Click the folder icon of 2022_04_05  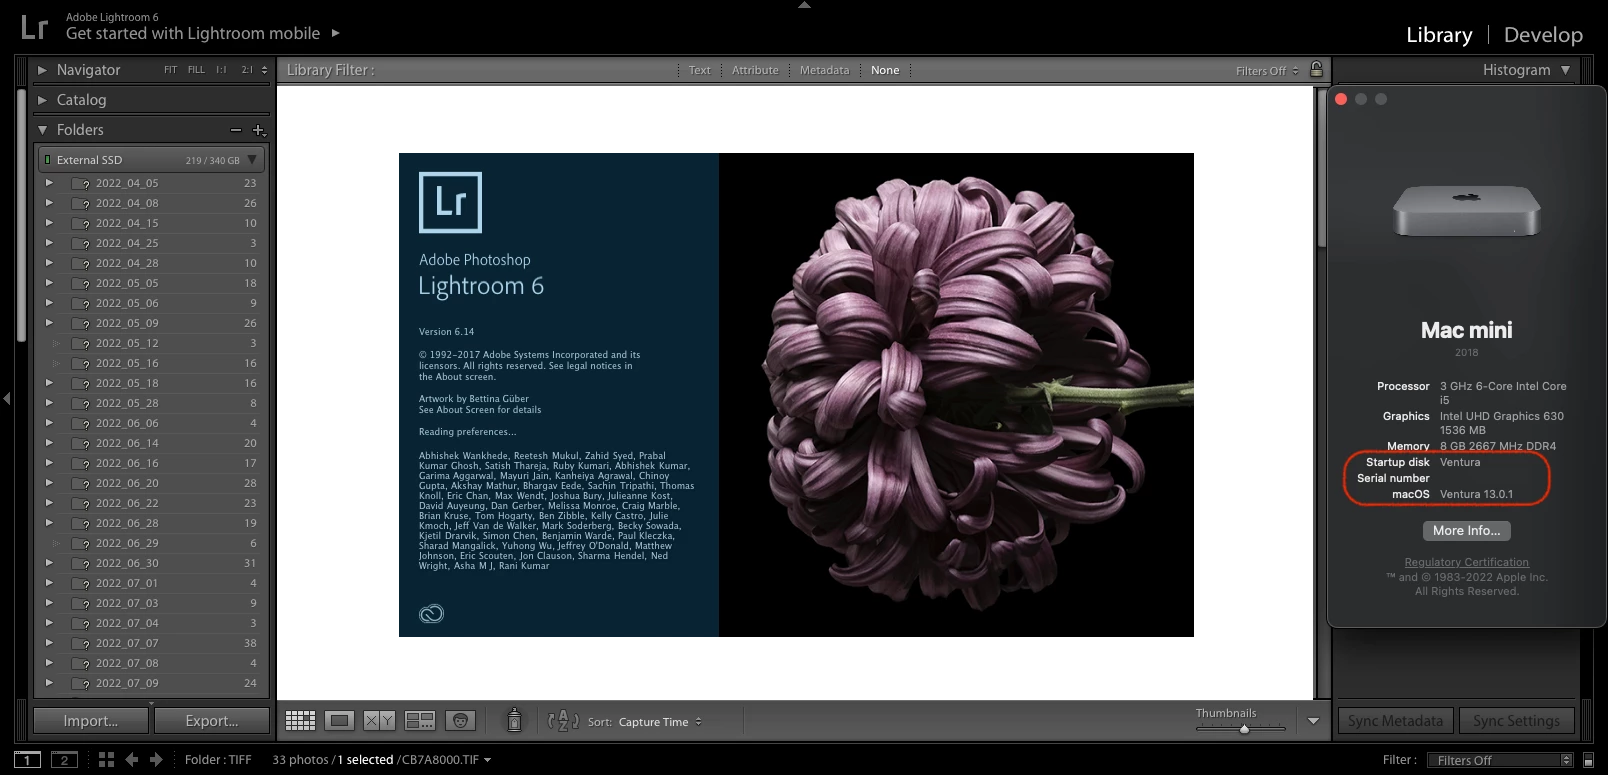pyautogui.click(x=81, y=184)
